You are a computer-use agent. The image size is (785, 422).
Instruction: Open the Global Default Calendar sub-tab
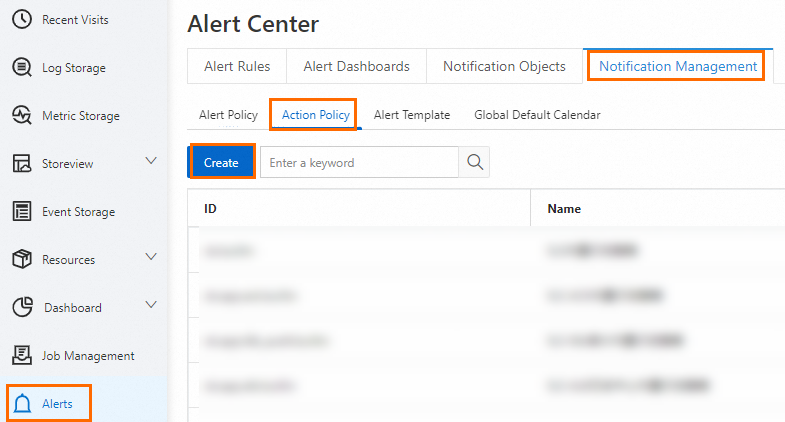click(x=537, y=115)
